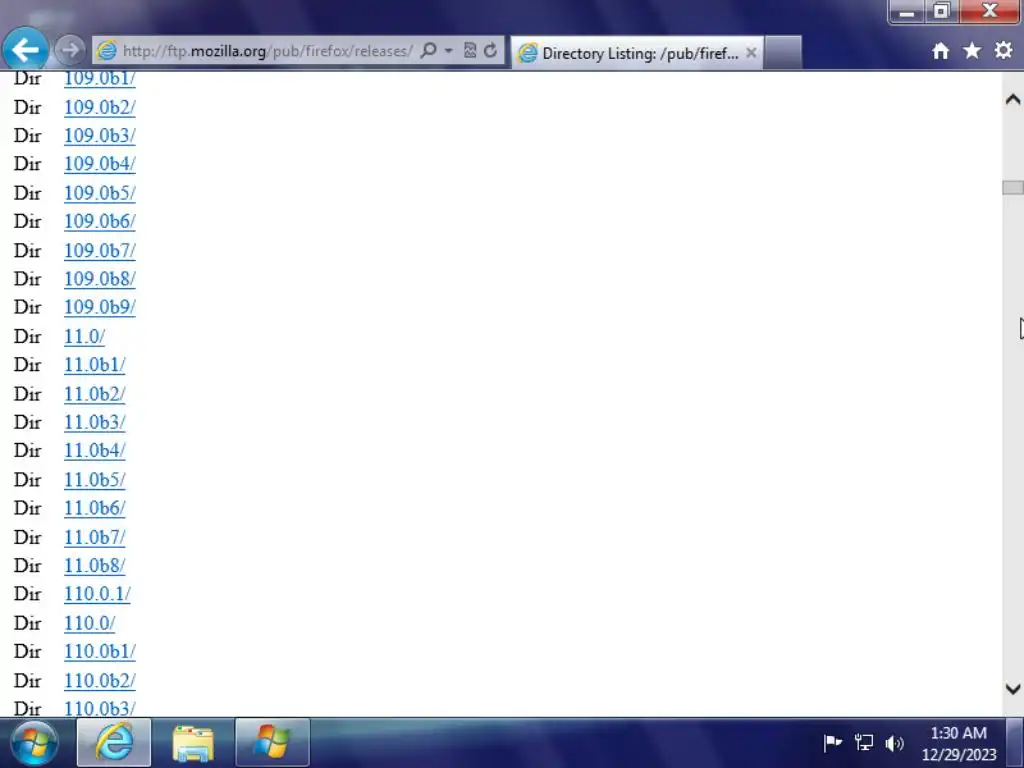Click the search magnifier in address bar
This screenshot has height=768, width=1024.
pyautogui.click(x=428, y=50)
